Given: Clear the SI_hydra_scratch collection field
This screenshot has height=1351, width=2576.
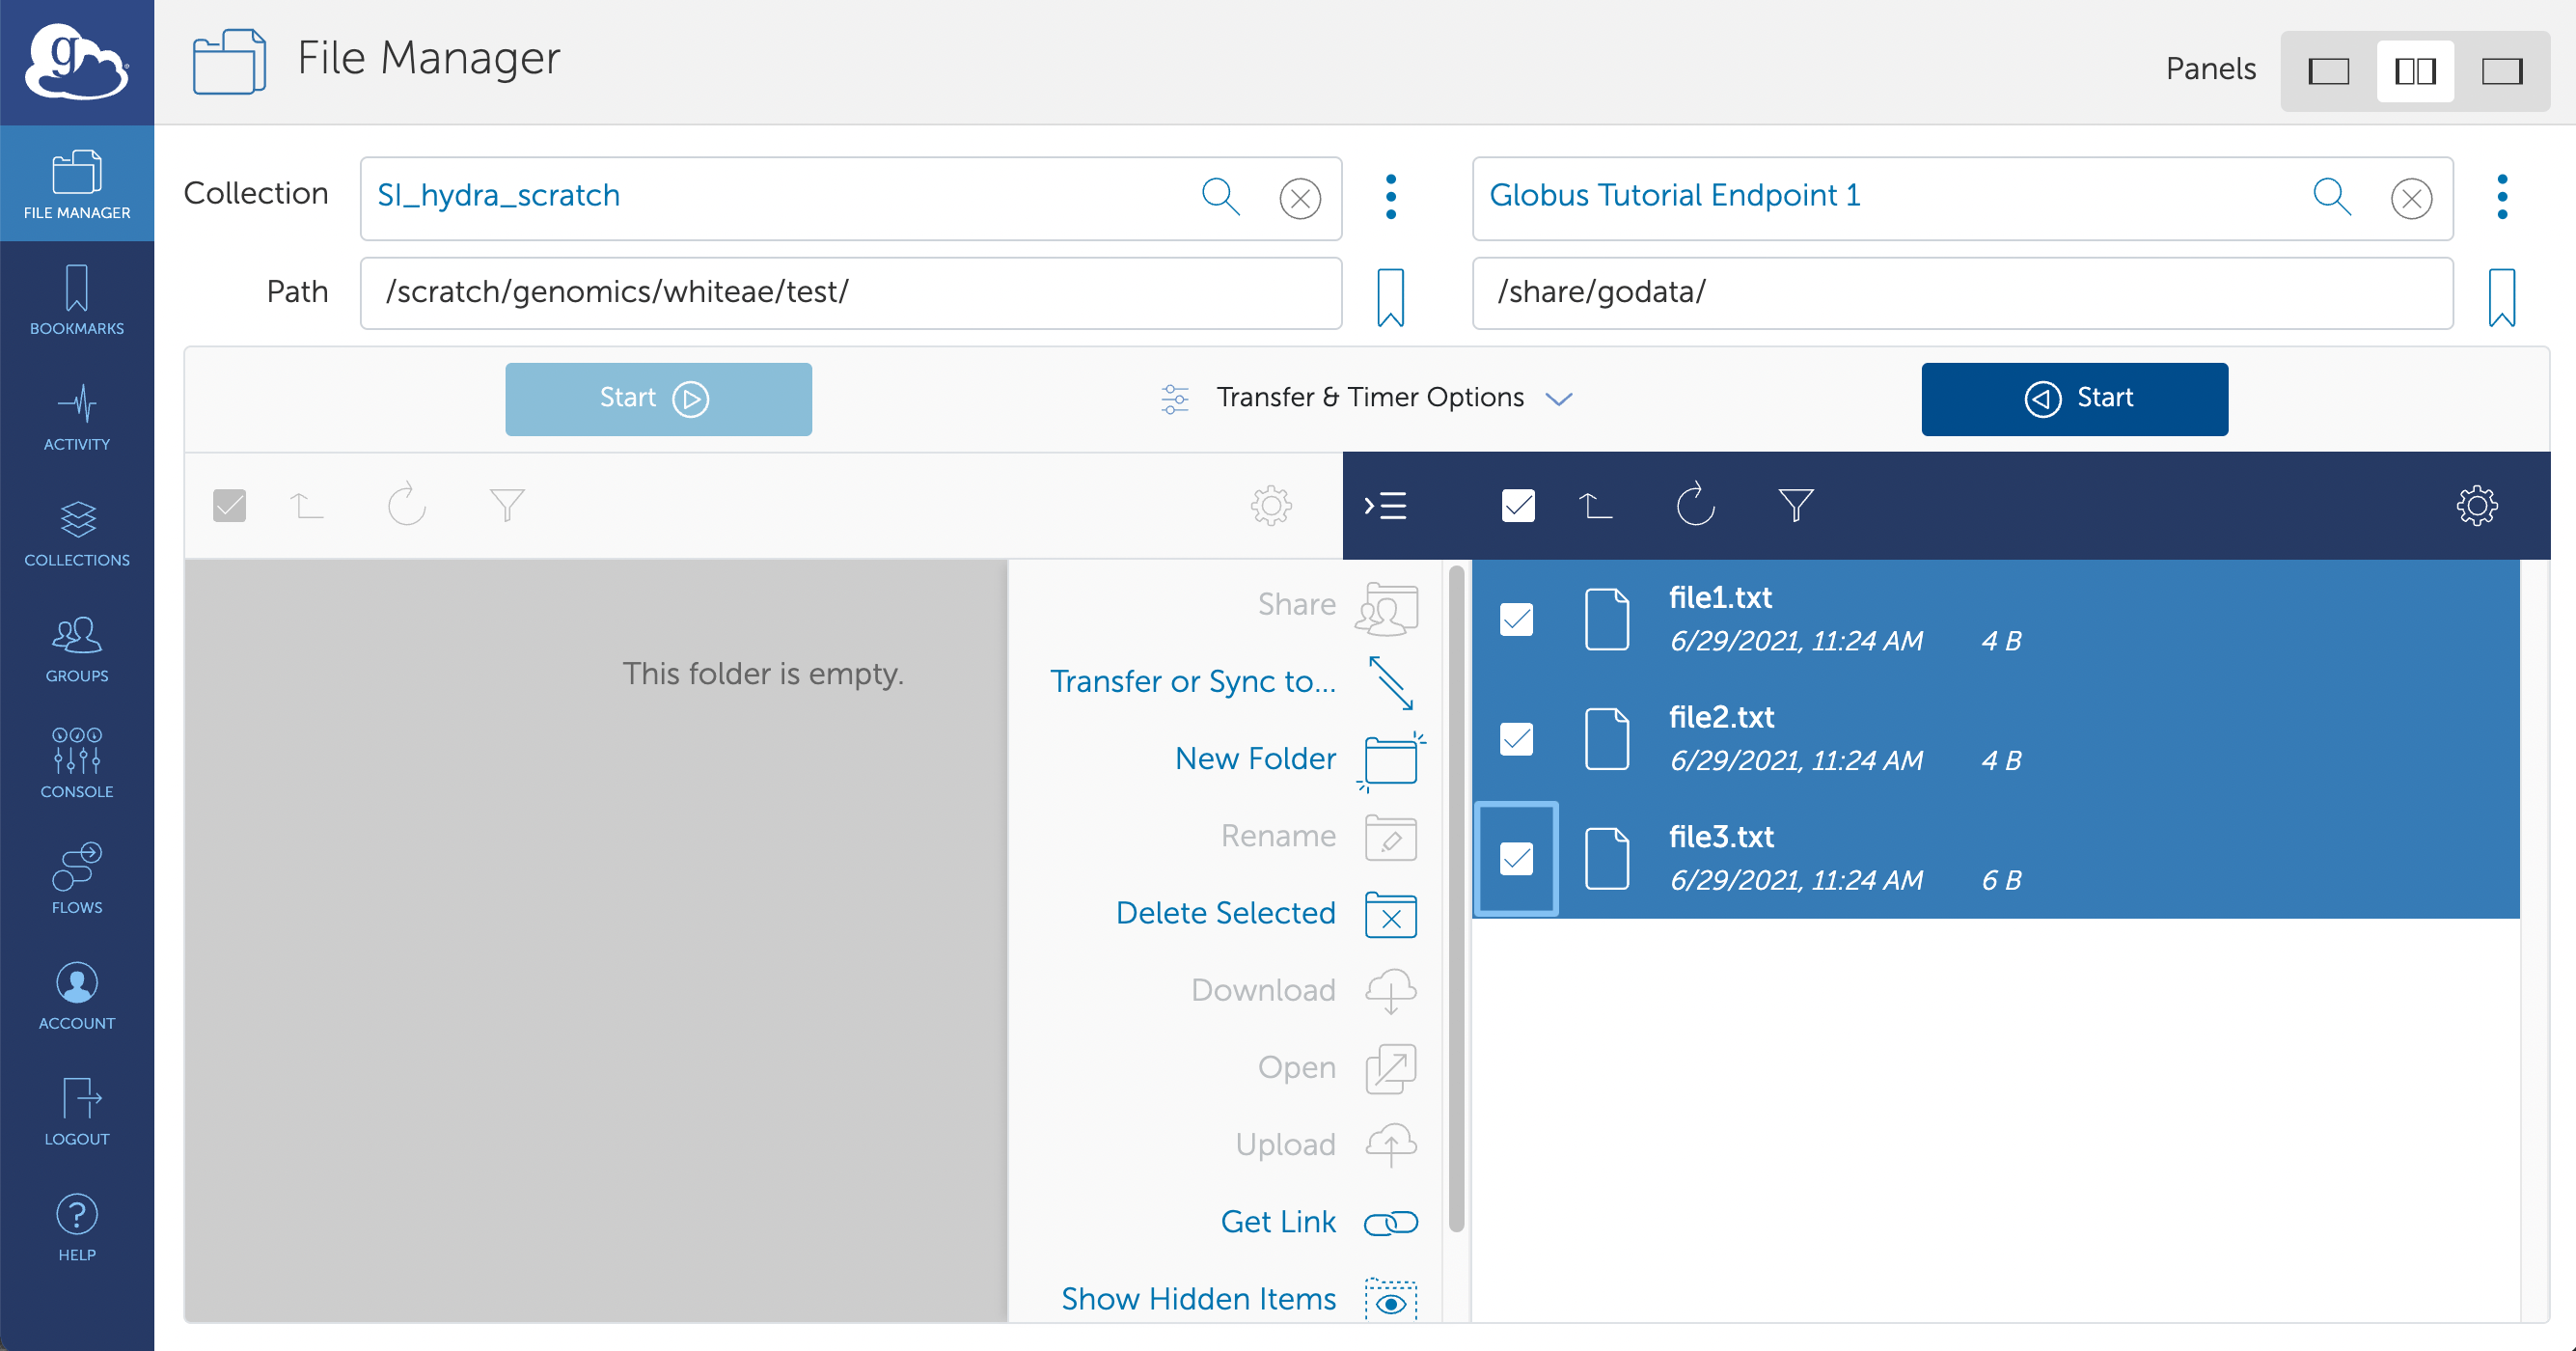Looking at the screenshot, I should (1299, 198).
